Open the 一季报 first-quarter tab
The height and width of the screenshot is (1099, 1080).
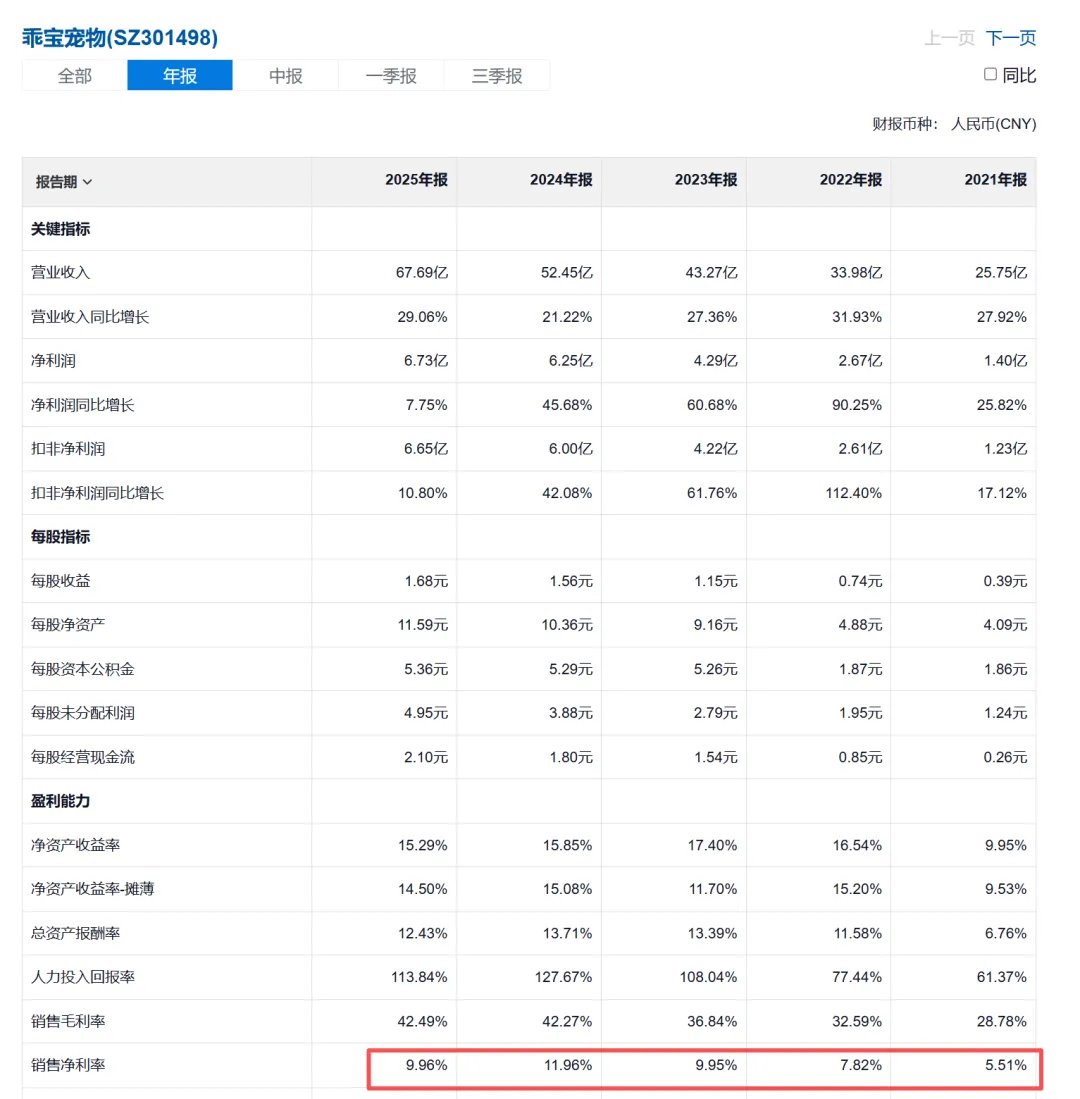pos(391,76)
